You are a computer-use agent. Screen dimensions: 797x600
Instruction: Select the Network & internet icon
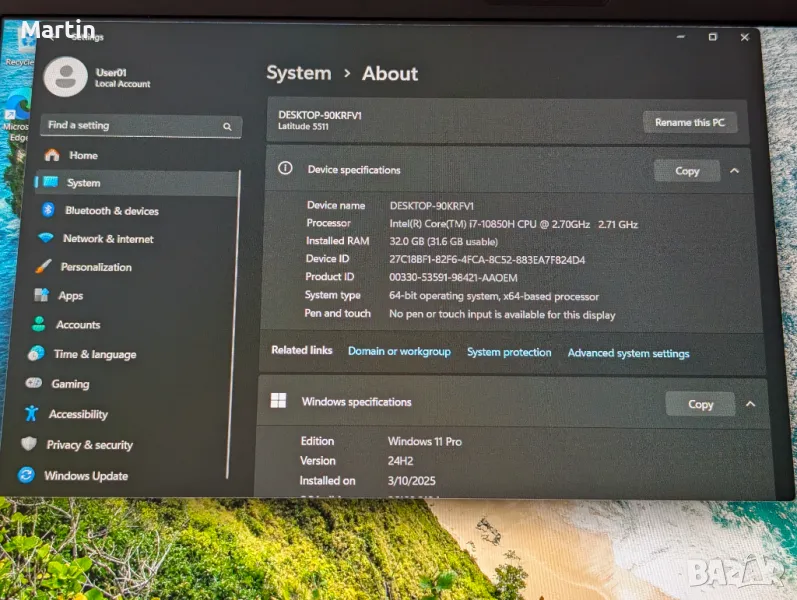45,239
